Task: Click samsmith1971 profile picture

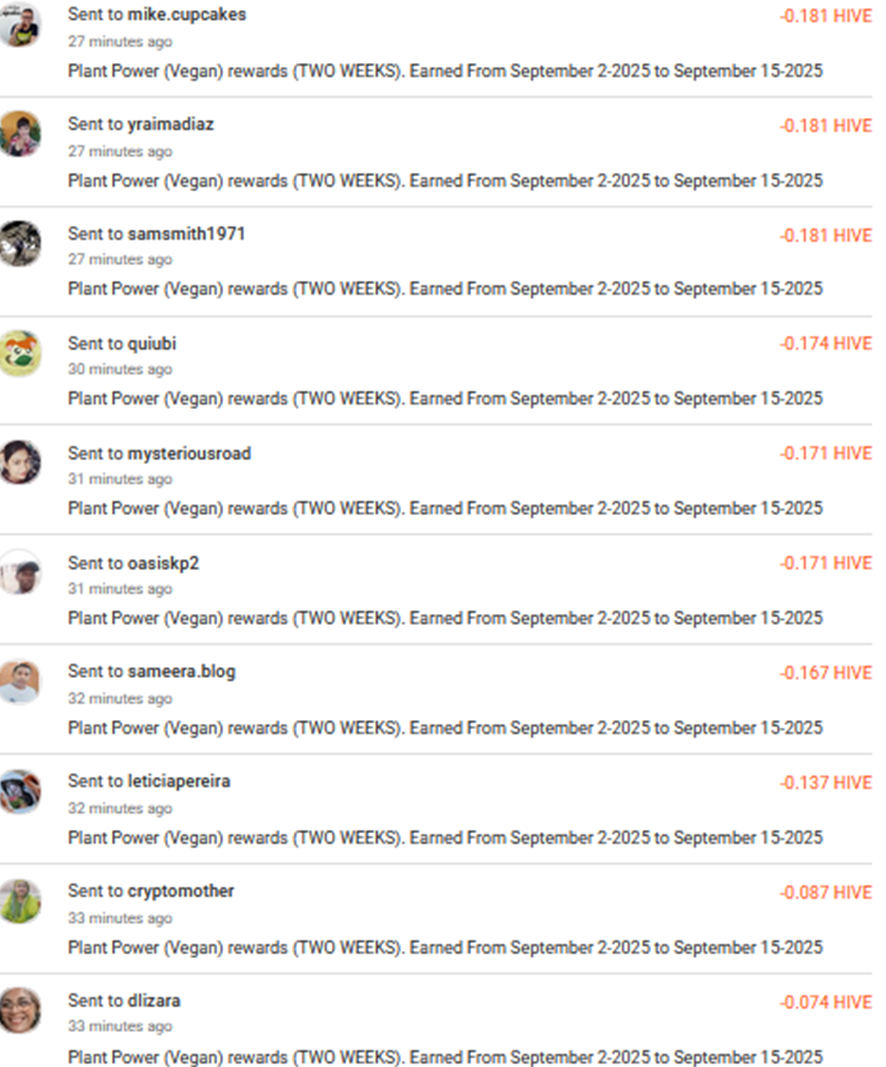Action: tap(20, 243)
